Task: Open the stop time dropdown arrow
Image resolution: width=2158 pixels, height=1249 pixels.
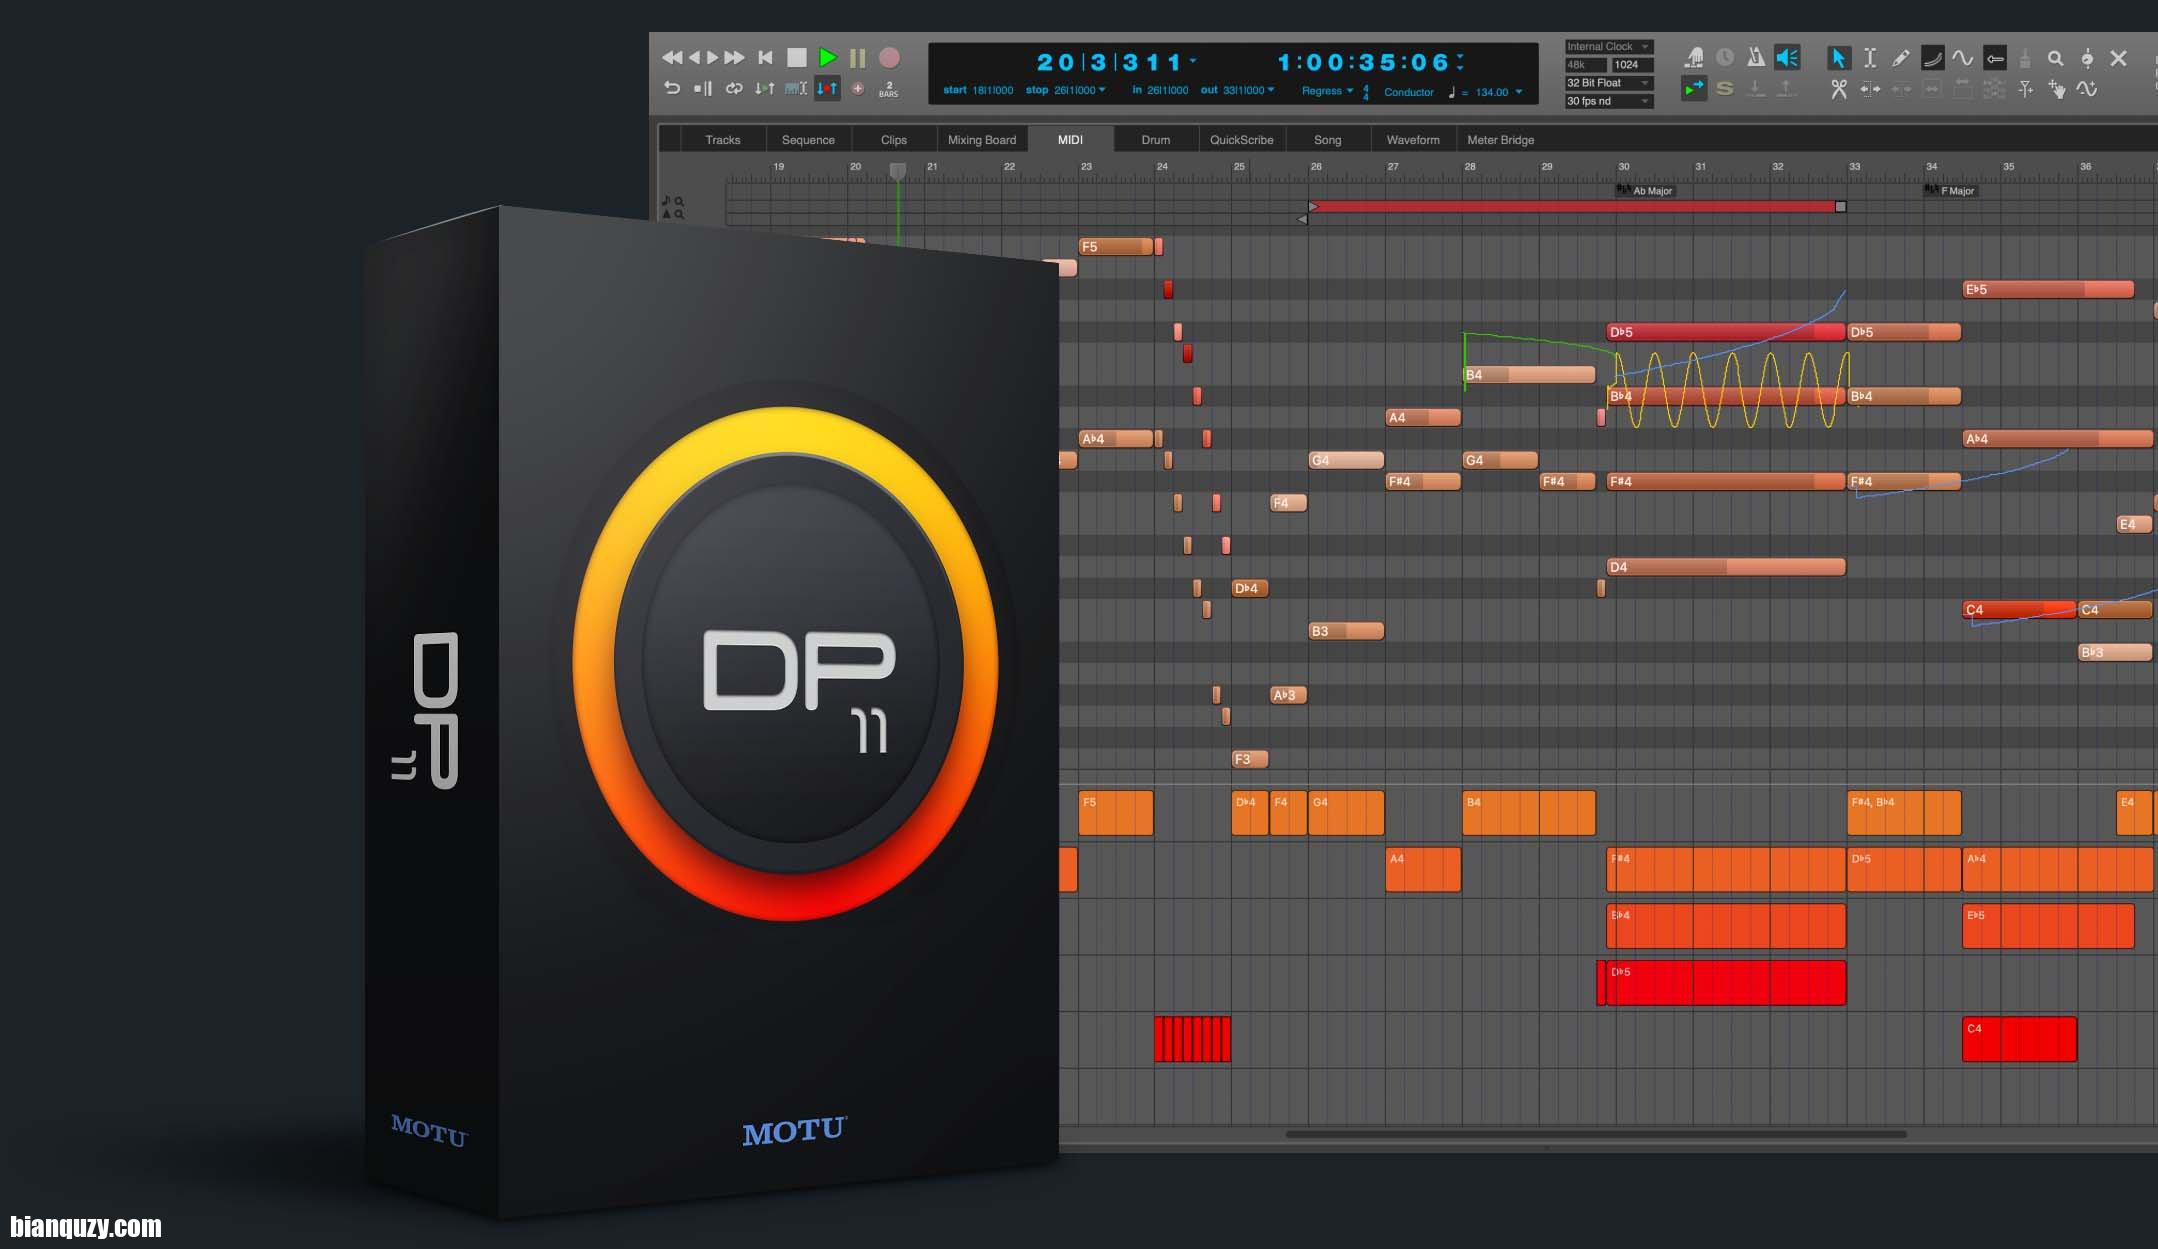Action: pos(1102,90)
